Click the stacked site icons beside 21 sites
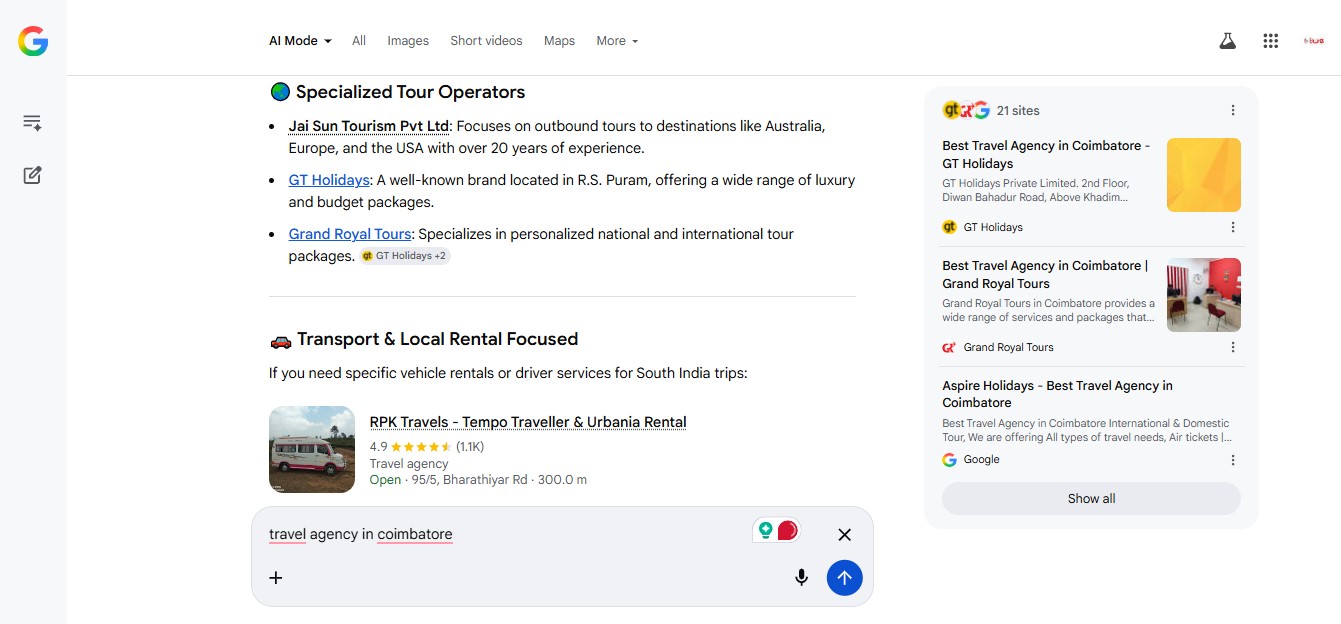This screenshot has width=1341, height=624. point(966,110)
